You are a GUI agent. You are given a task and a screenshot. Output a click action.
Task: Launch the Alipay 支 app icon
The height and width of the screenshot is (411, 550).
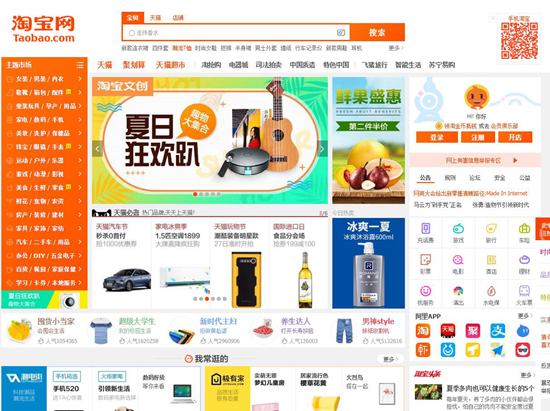pyautogui.click(x=498, y=331)
